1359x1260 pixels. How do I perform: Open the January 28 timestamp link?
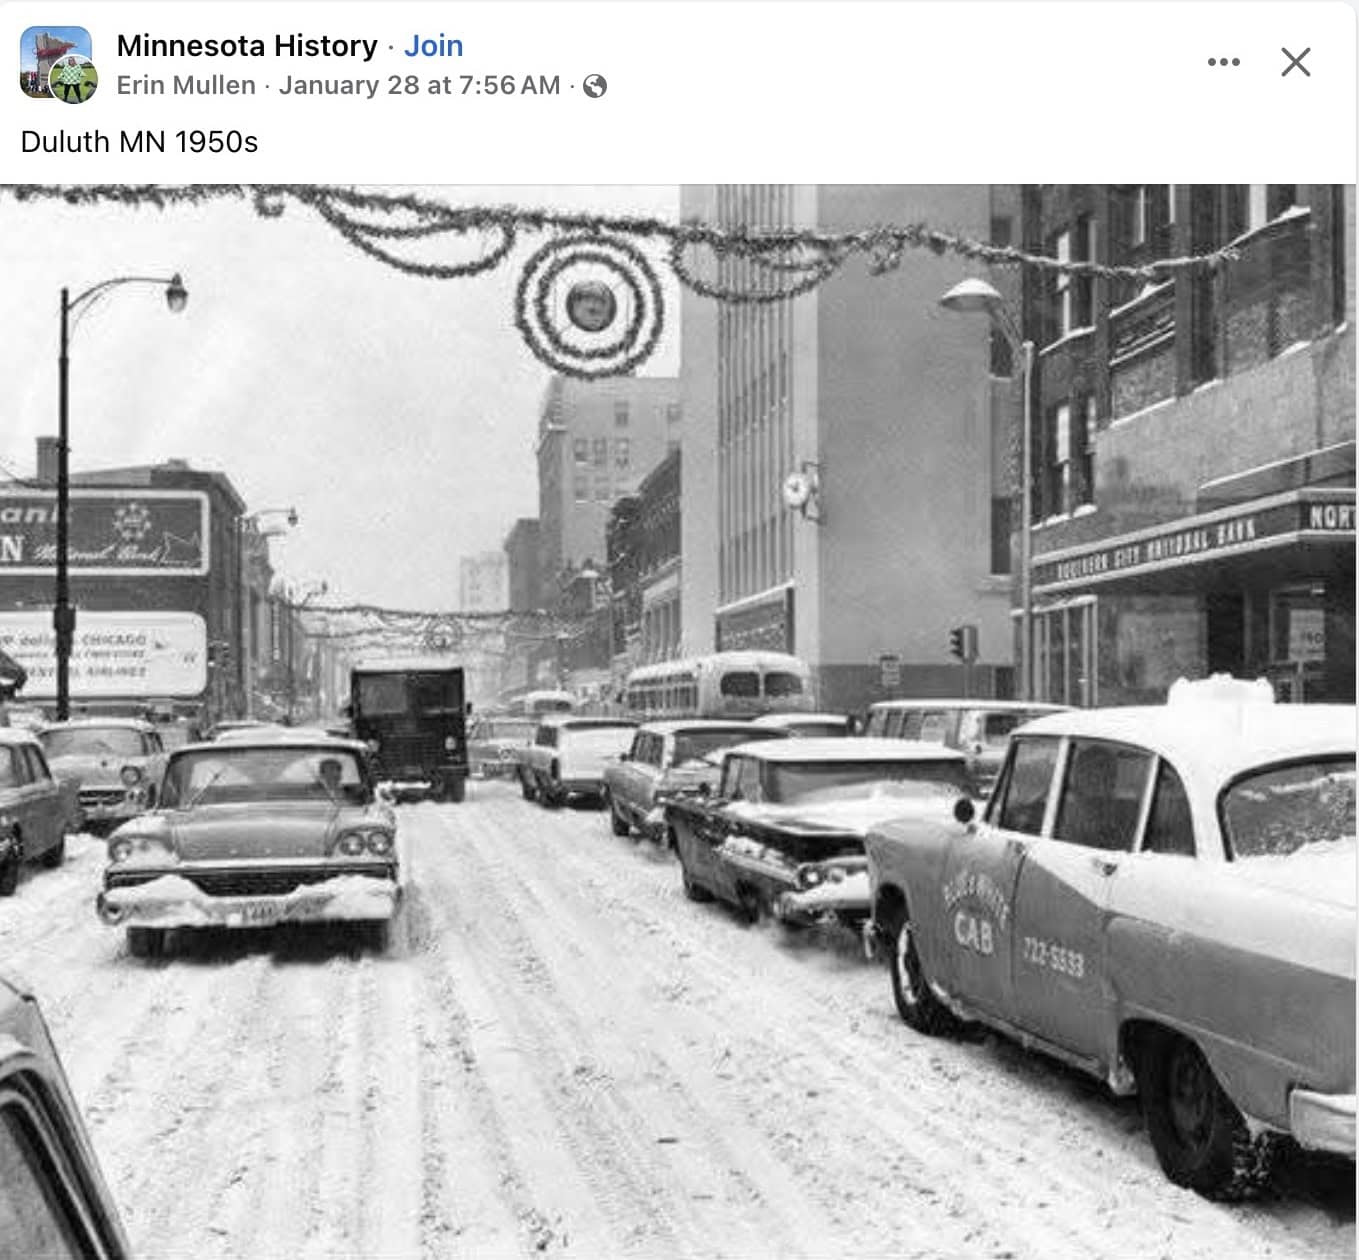(x=419, y=86)
